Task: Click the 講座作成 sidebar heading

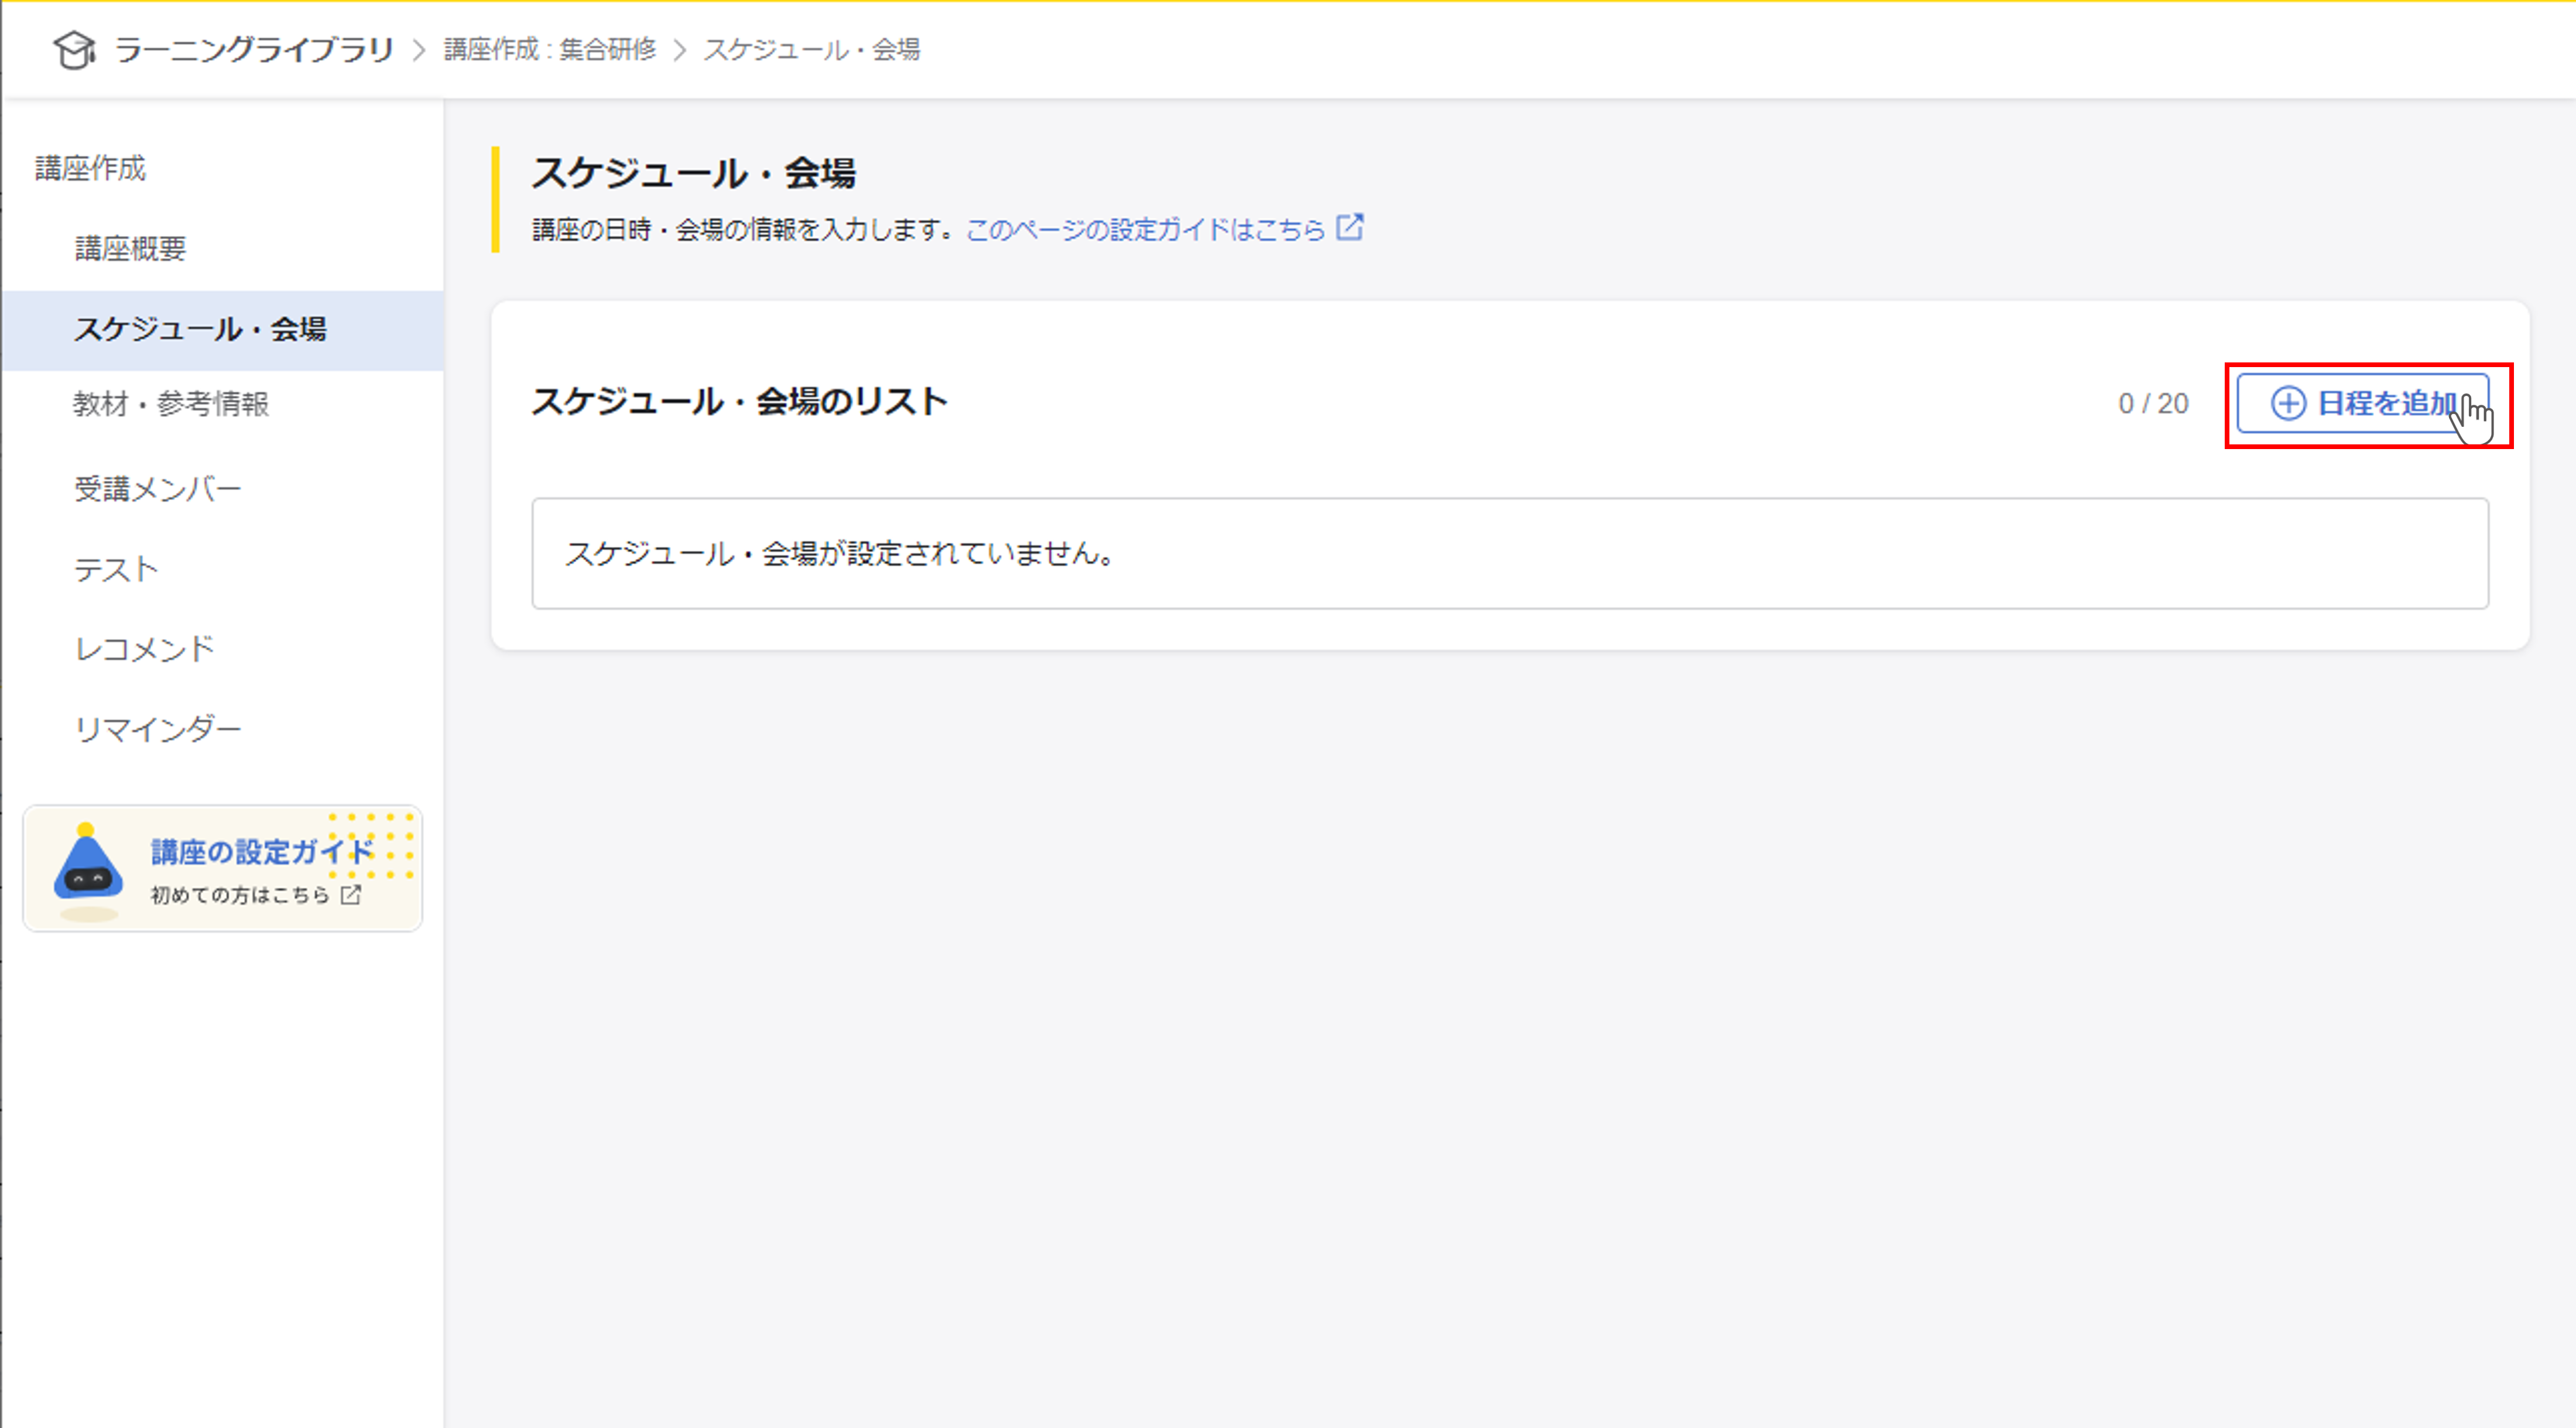Action: click(90, 168)
